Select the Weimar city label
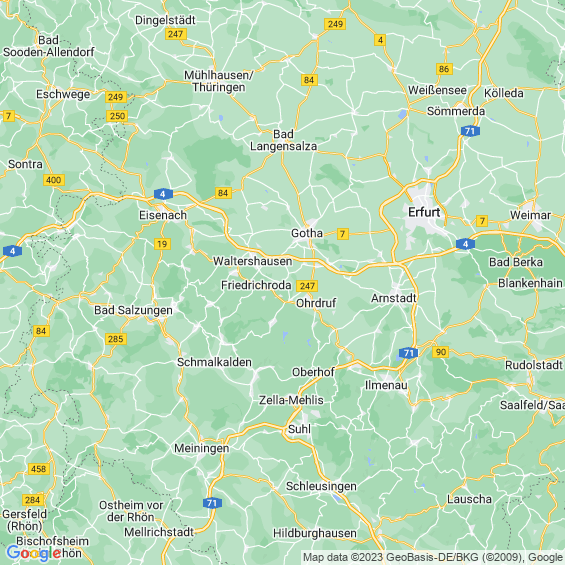 tap(530, 215)
